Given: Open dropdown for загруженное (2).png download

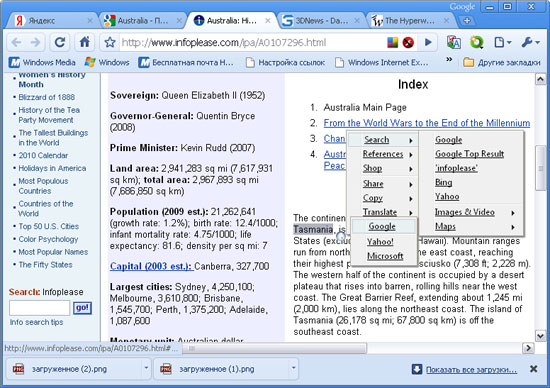Looking at the screenshot, I should click(x=146, y=368).
